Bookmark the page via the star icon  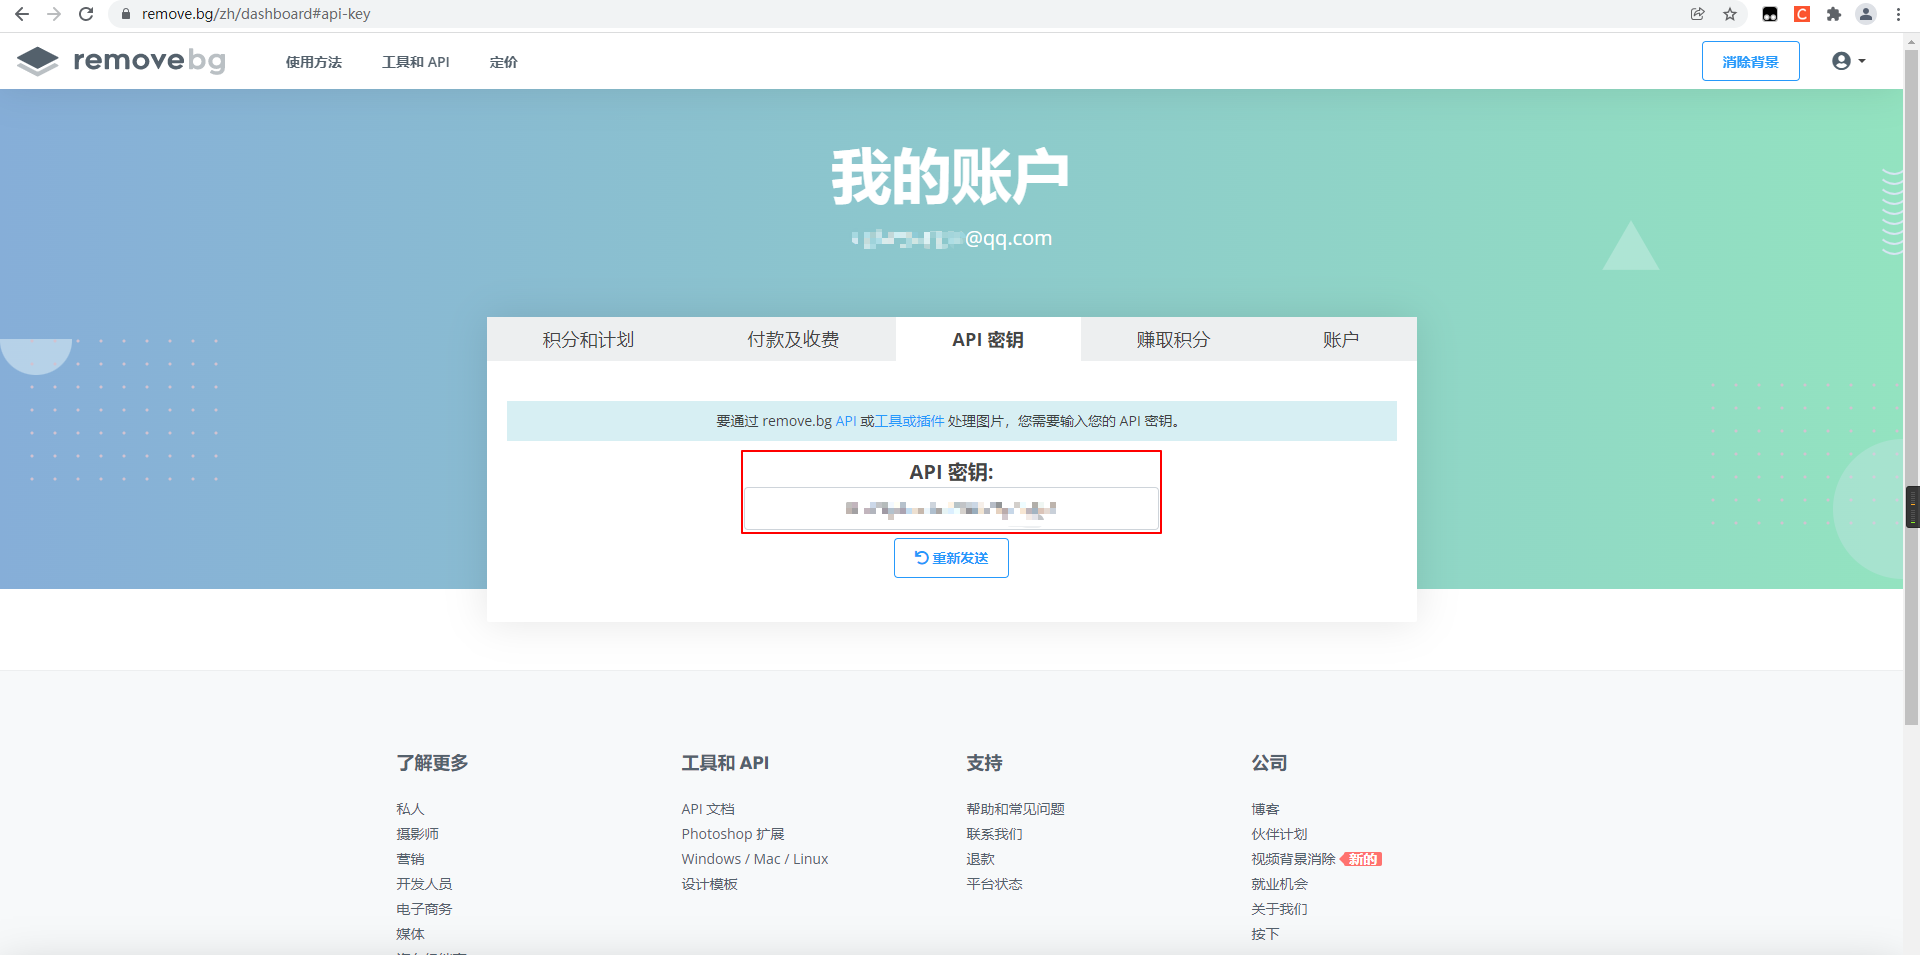coord(1732,14)
